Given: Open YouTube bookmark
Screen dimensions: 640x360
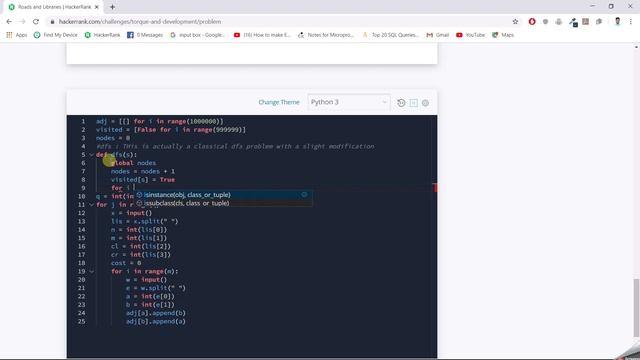Looking at the screenshot, I should click(x=471, y=35).
